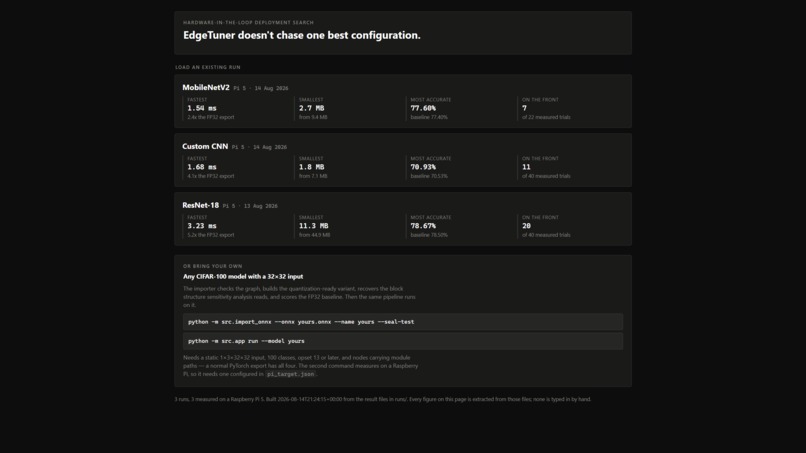Click the 'Load an existing run' label
This screenshot has width=806, height=453.
(208, 67)
